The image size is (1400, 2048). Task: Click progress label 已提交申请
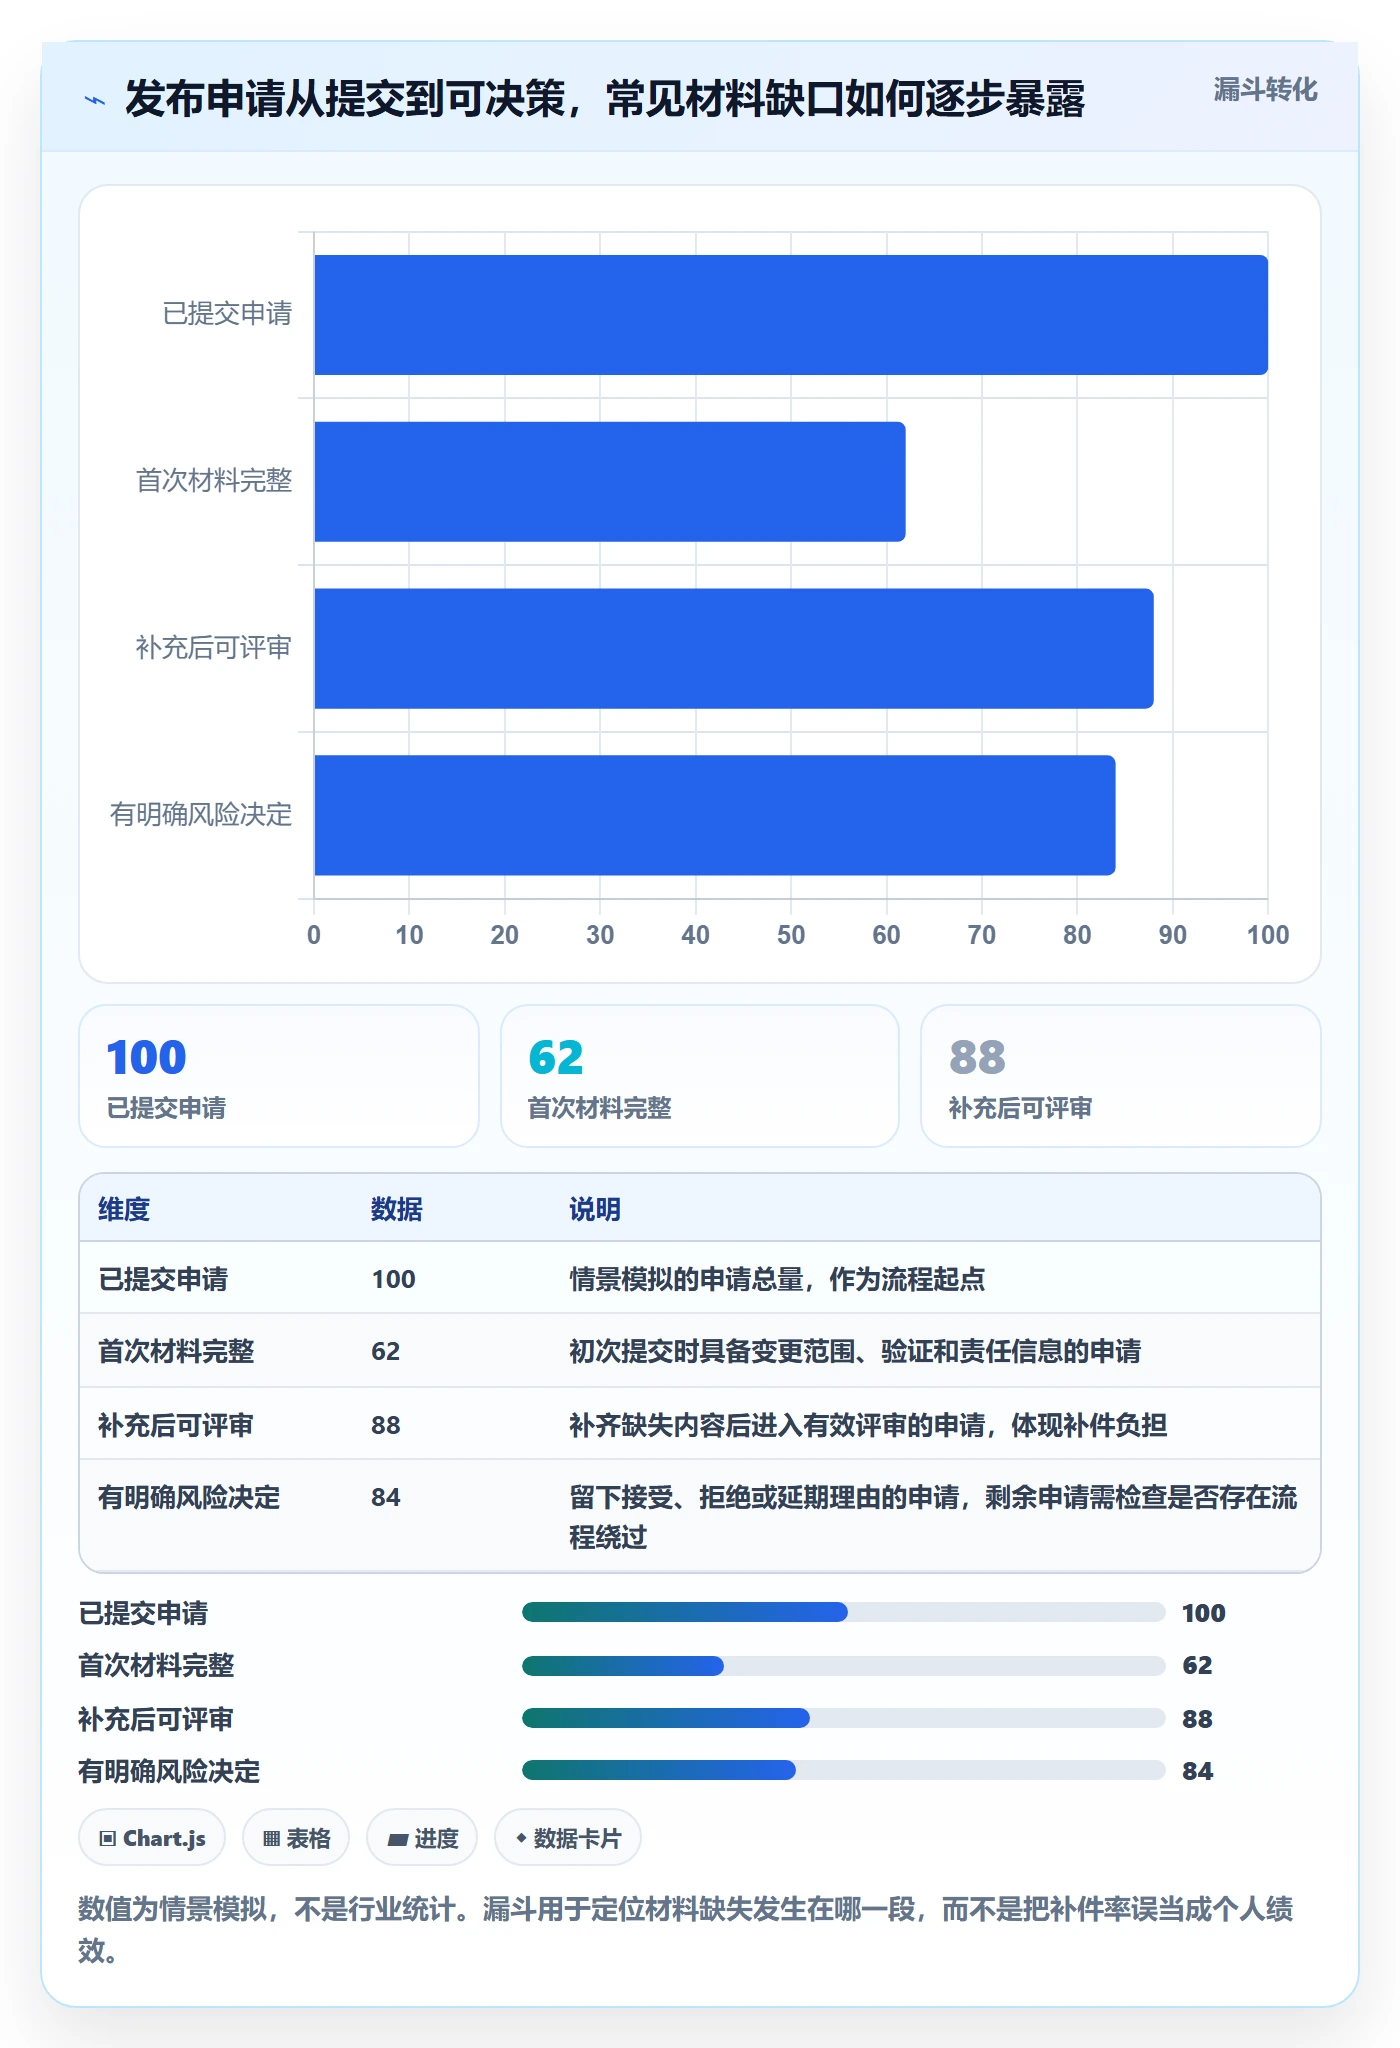144,1613
